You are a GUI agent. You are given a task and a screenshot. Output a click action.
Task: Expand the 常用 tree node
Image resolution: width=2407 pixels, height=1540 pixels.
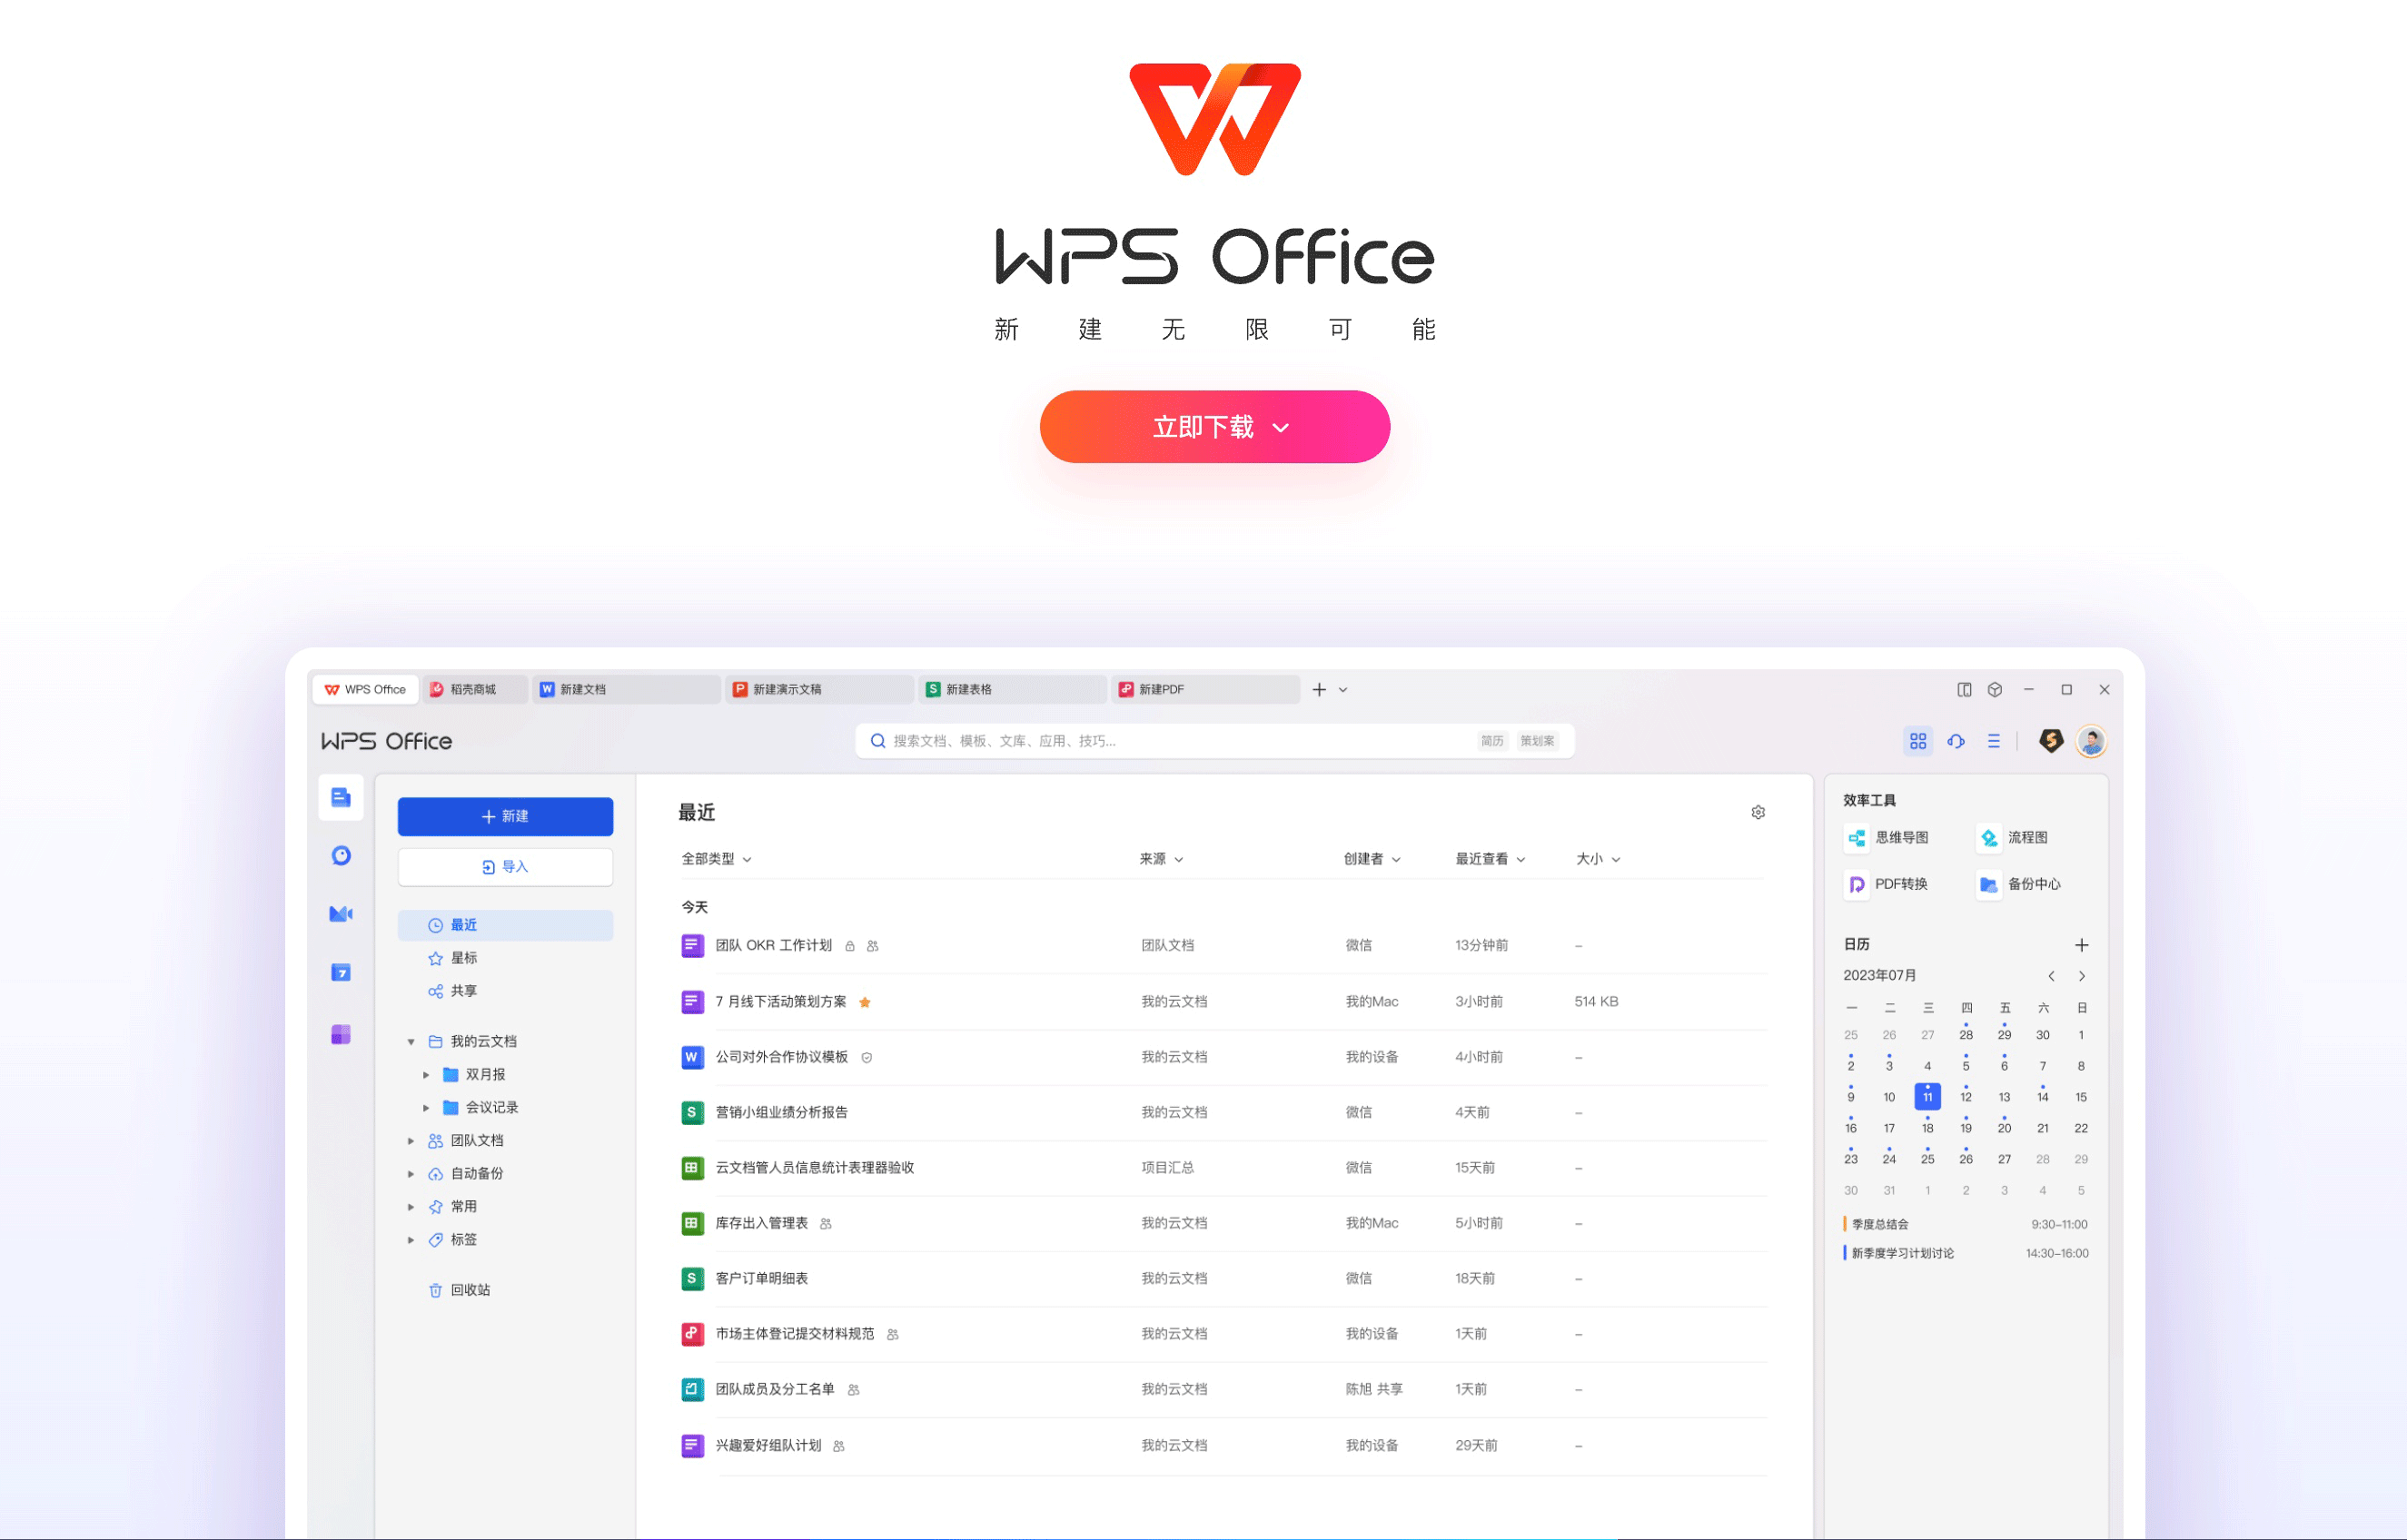411,1207
